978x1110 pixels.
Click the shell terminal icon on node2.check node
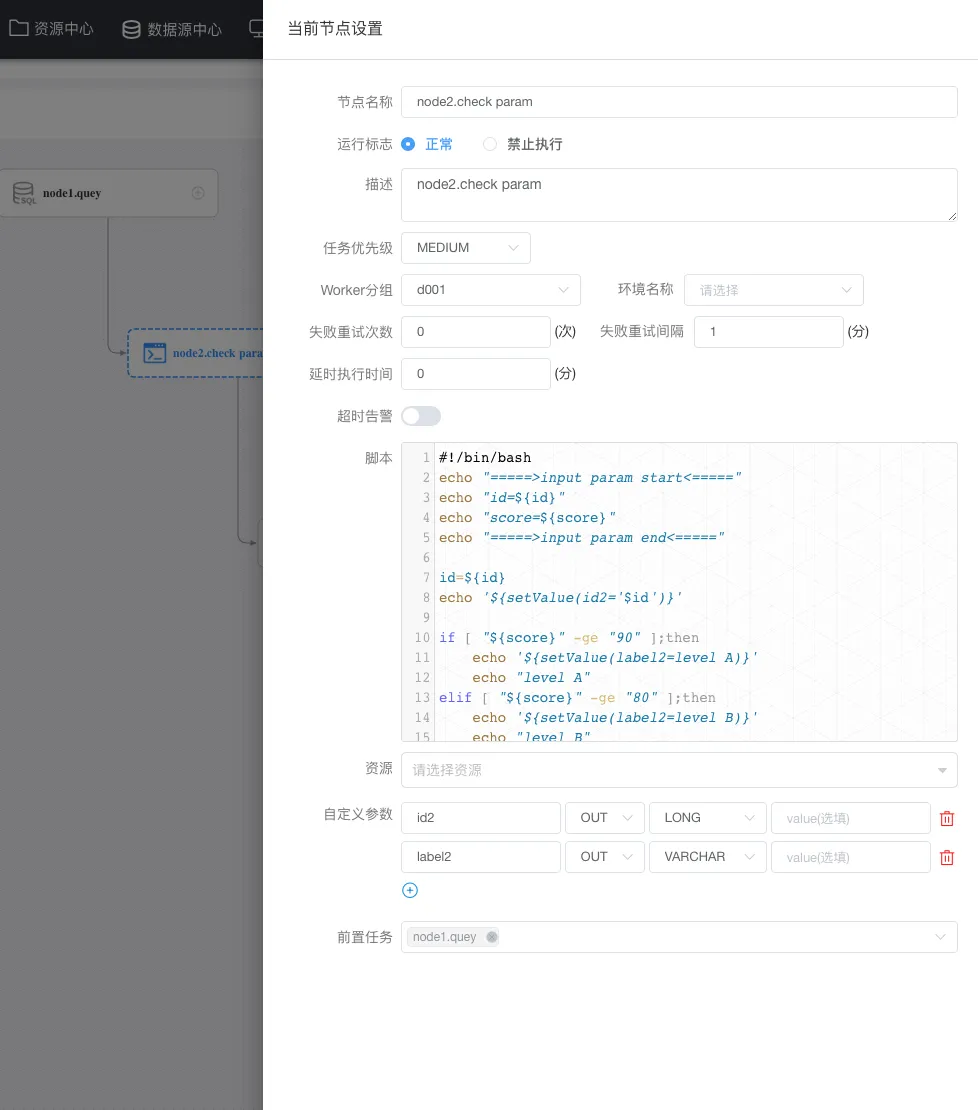[x=154, y=353]
